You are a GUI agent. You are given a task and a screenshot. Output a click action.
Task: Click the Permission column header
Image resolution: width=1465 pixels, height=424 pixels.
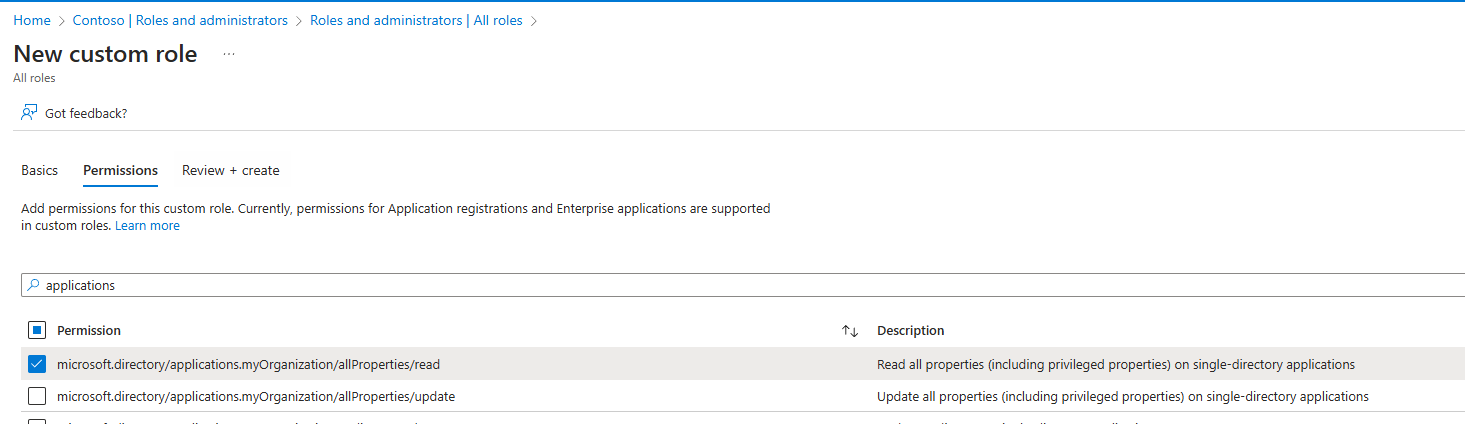point(89,330)
